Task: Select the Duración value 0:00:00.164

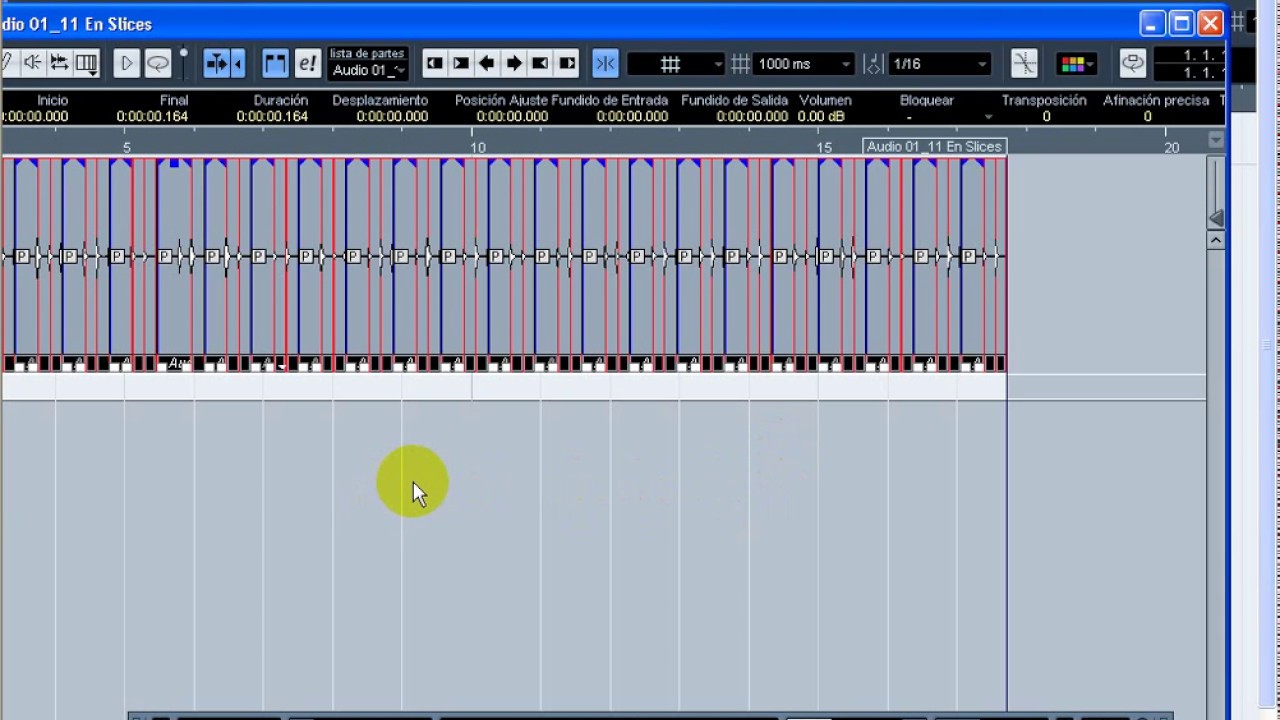Action: [x=272, y=117]
